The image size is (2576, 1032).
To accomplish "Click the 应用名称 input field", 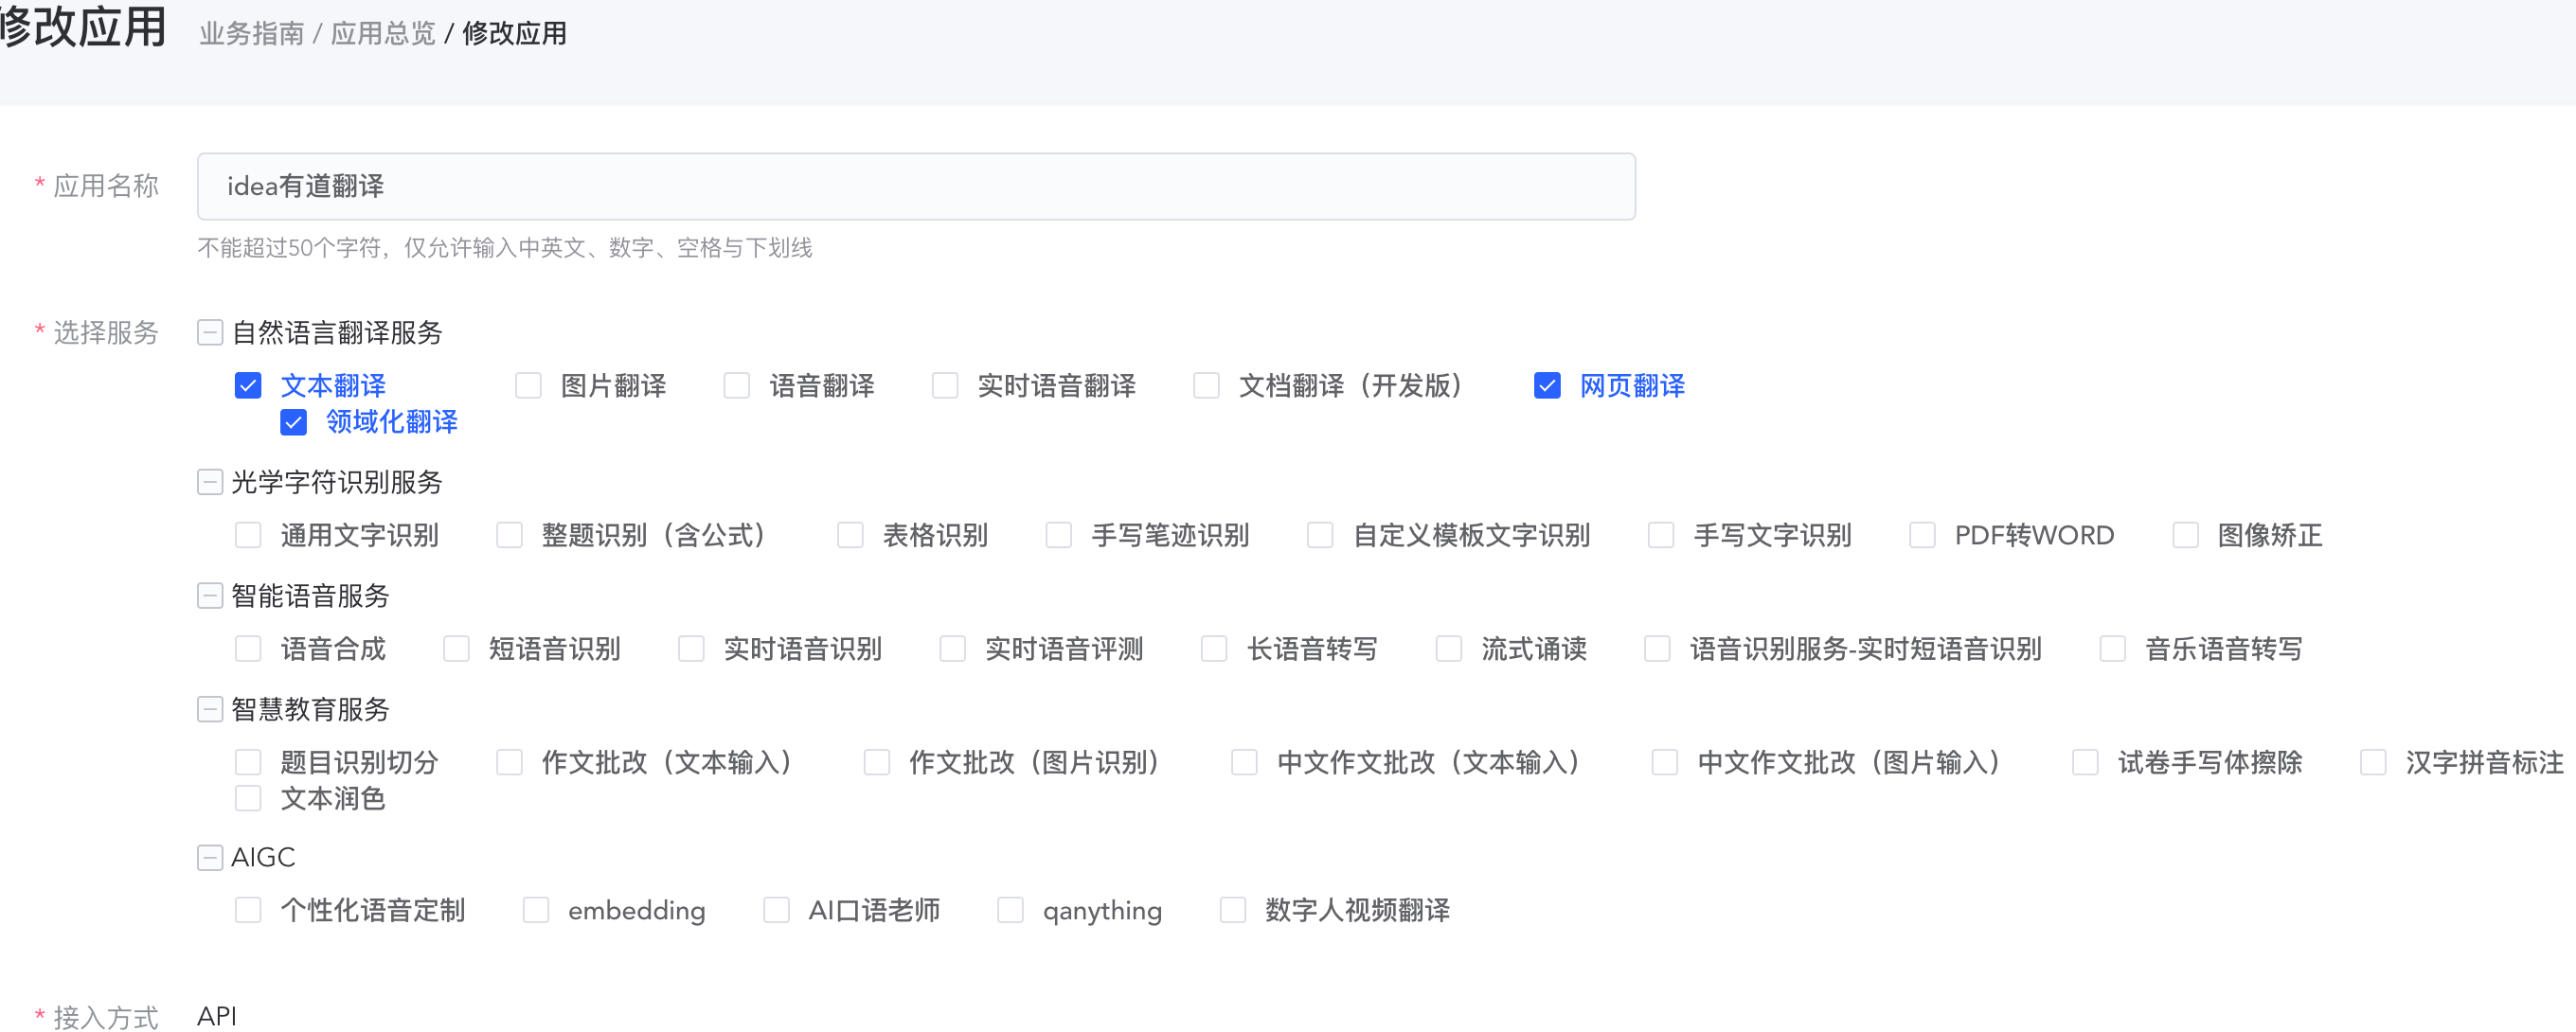I will [x=915, y=187].
